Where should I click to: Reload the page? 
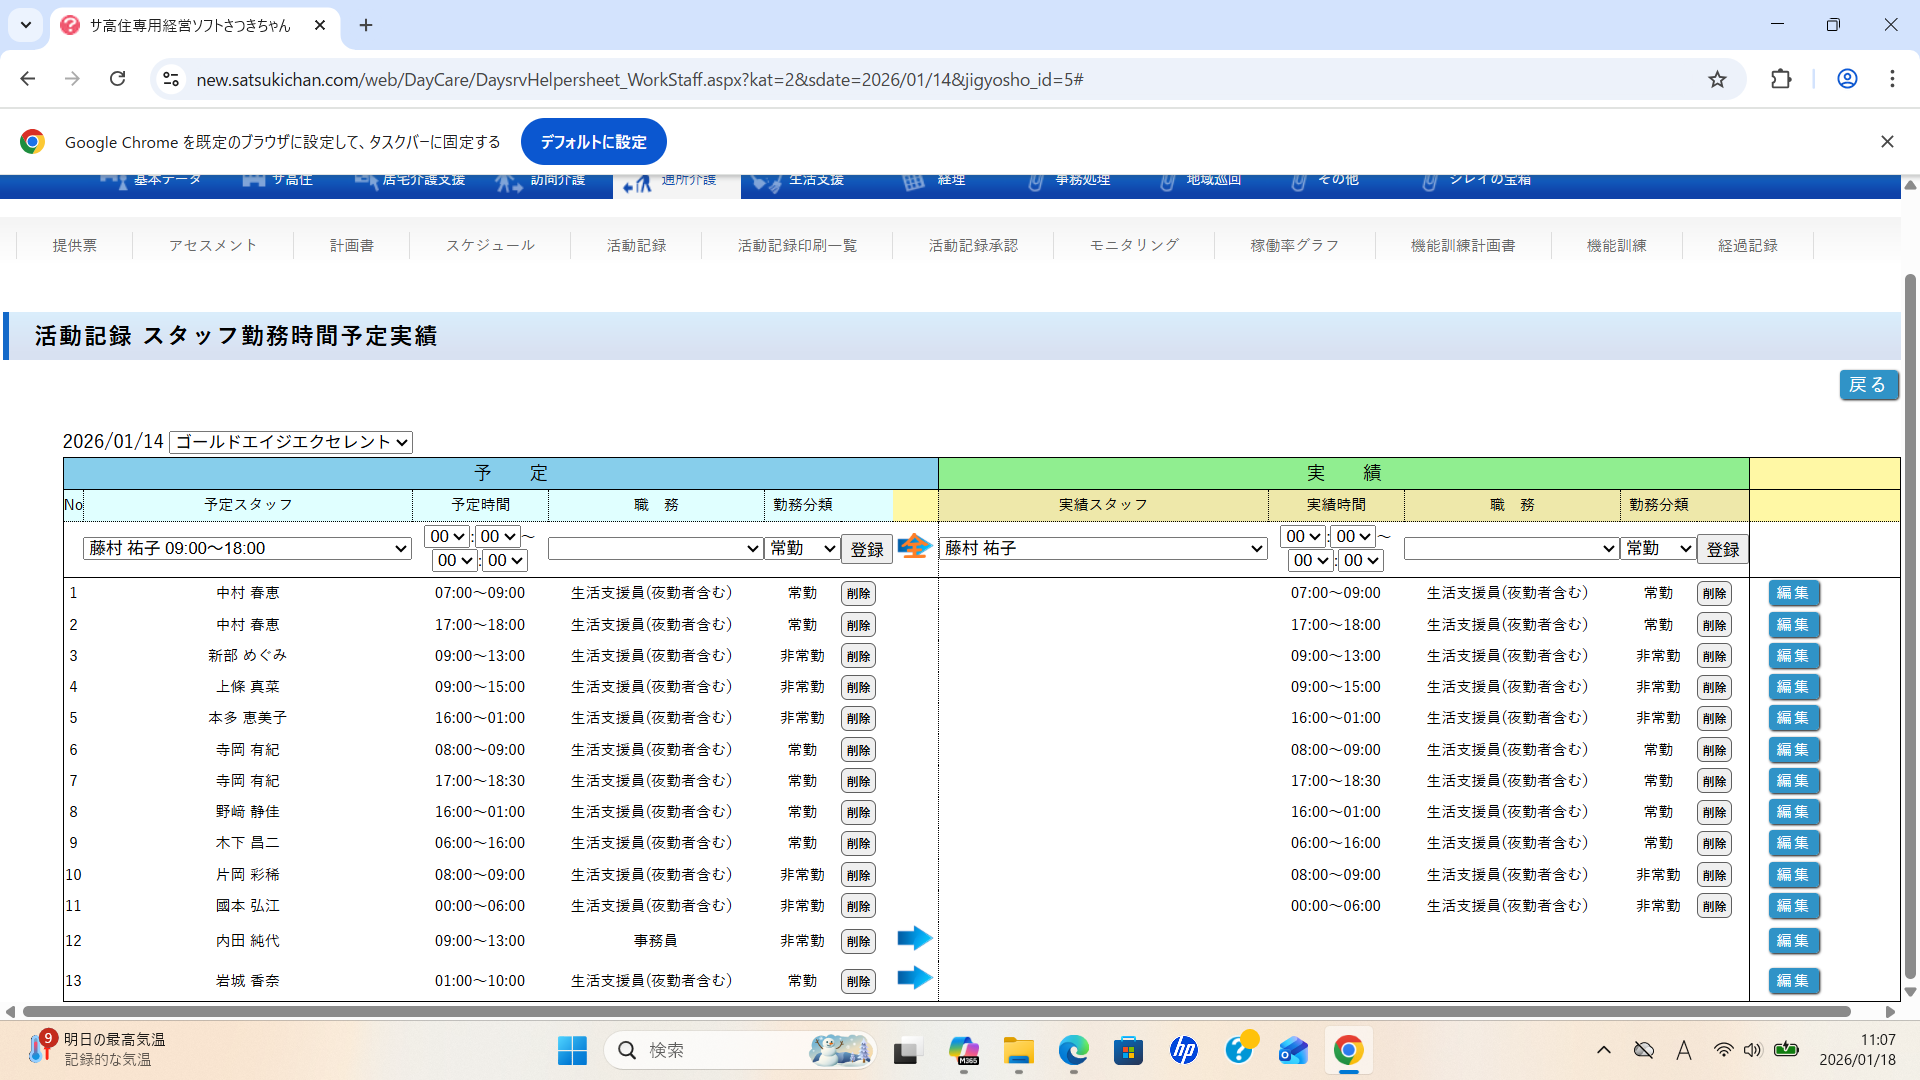pos(117,79)
